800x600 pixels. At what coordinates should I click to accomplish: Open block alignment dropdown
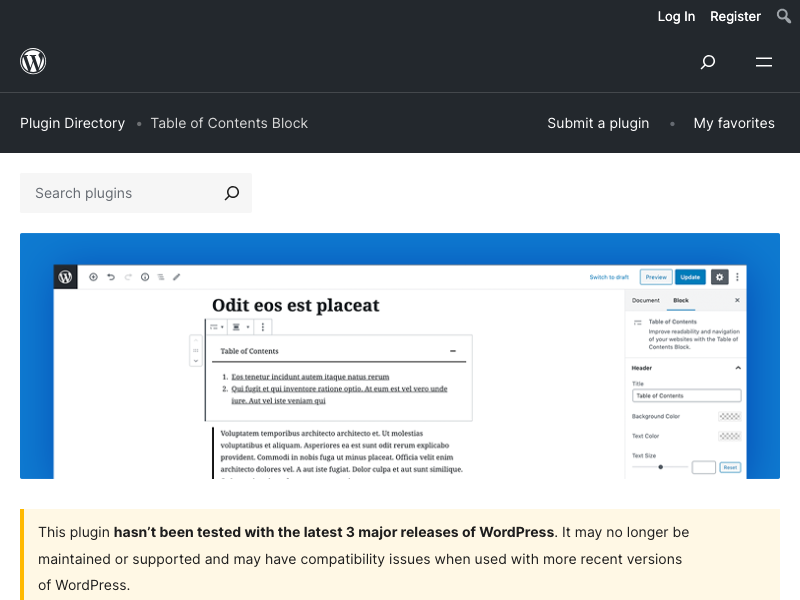tap(241, 327)
